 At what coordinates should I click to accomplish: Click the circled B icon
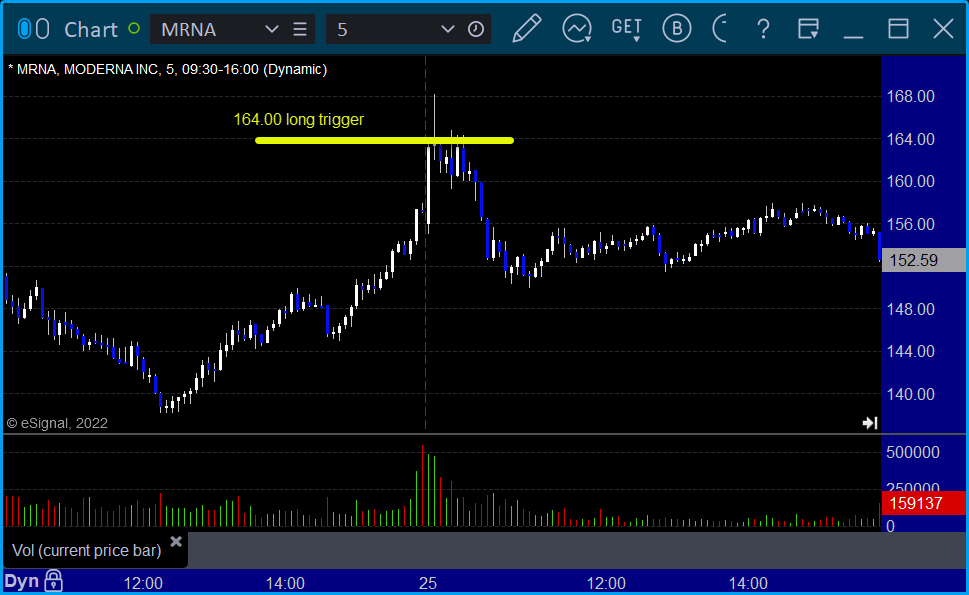point(677,29)
